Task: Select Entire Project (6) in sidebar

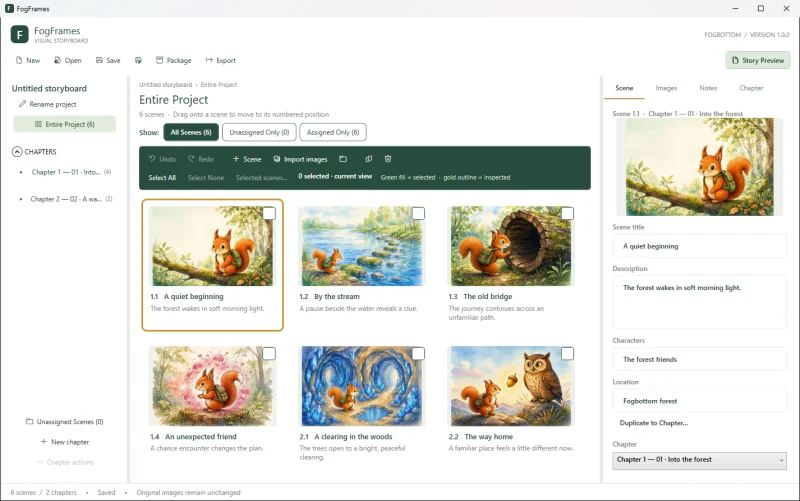Action: click(x=65, y=124)
